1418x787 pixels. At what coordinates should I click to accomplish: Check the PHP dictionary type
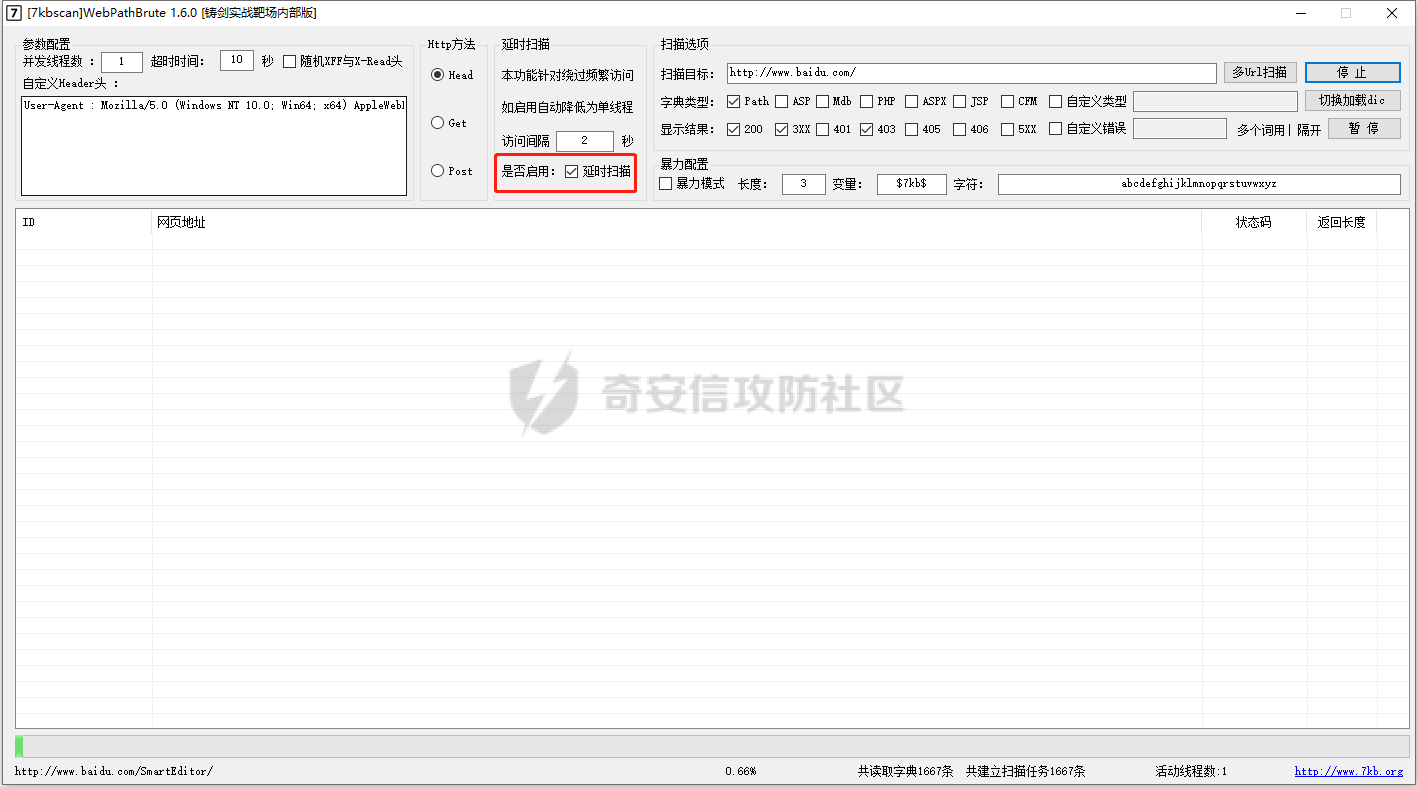pos(864,101)
